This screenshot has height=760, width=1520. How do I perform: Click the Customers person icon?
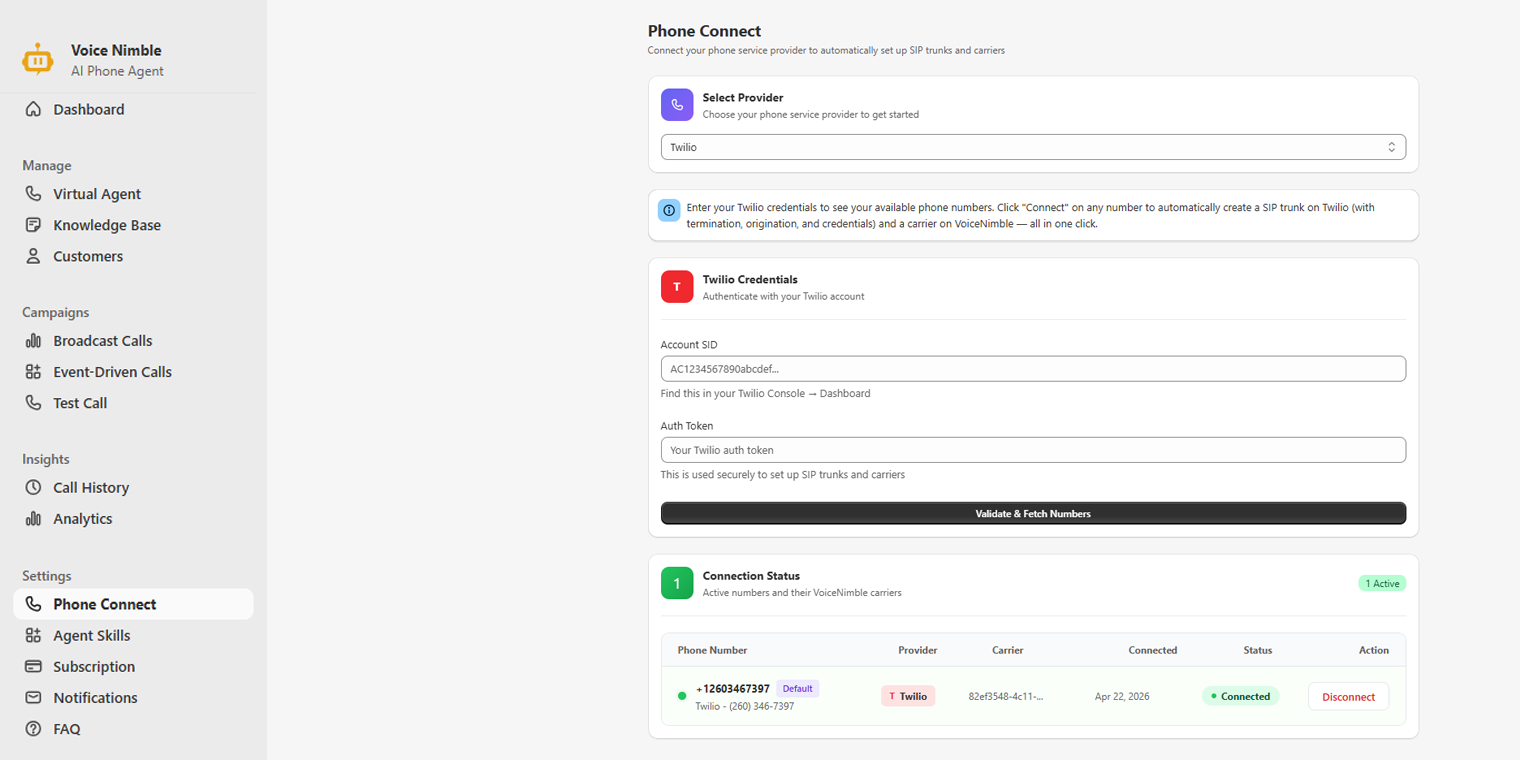coord(33,256)
